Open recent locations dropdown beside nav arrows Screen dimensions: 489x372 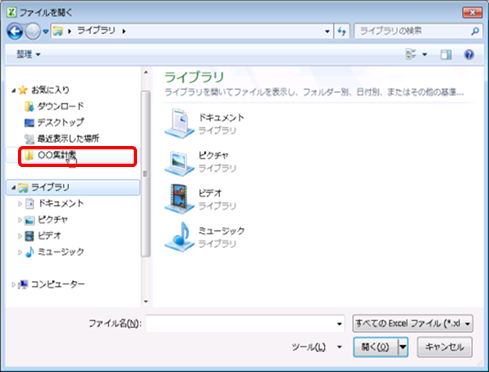46,32
